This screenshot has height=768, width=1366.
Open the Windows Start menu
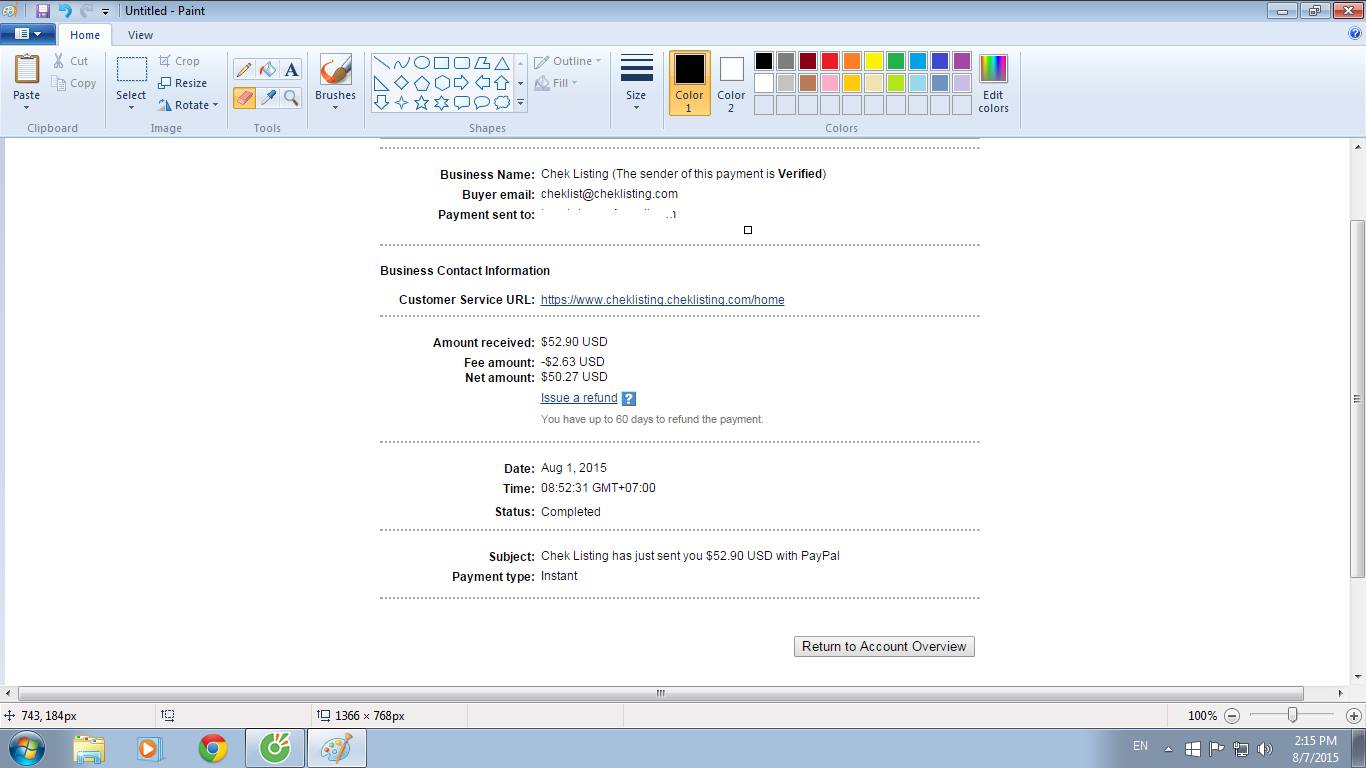point(26,748)
